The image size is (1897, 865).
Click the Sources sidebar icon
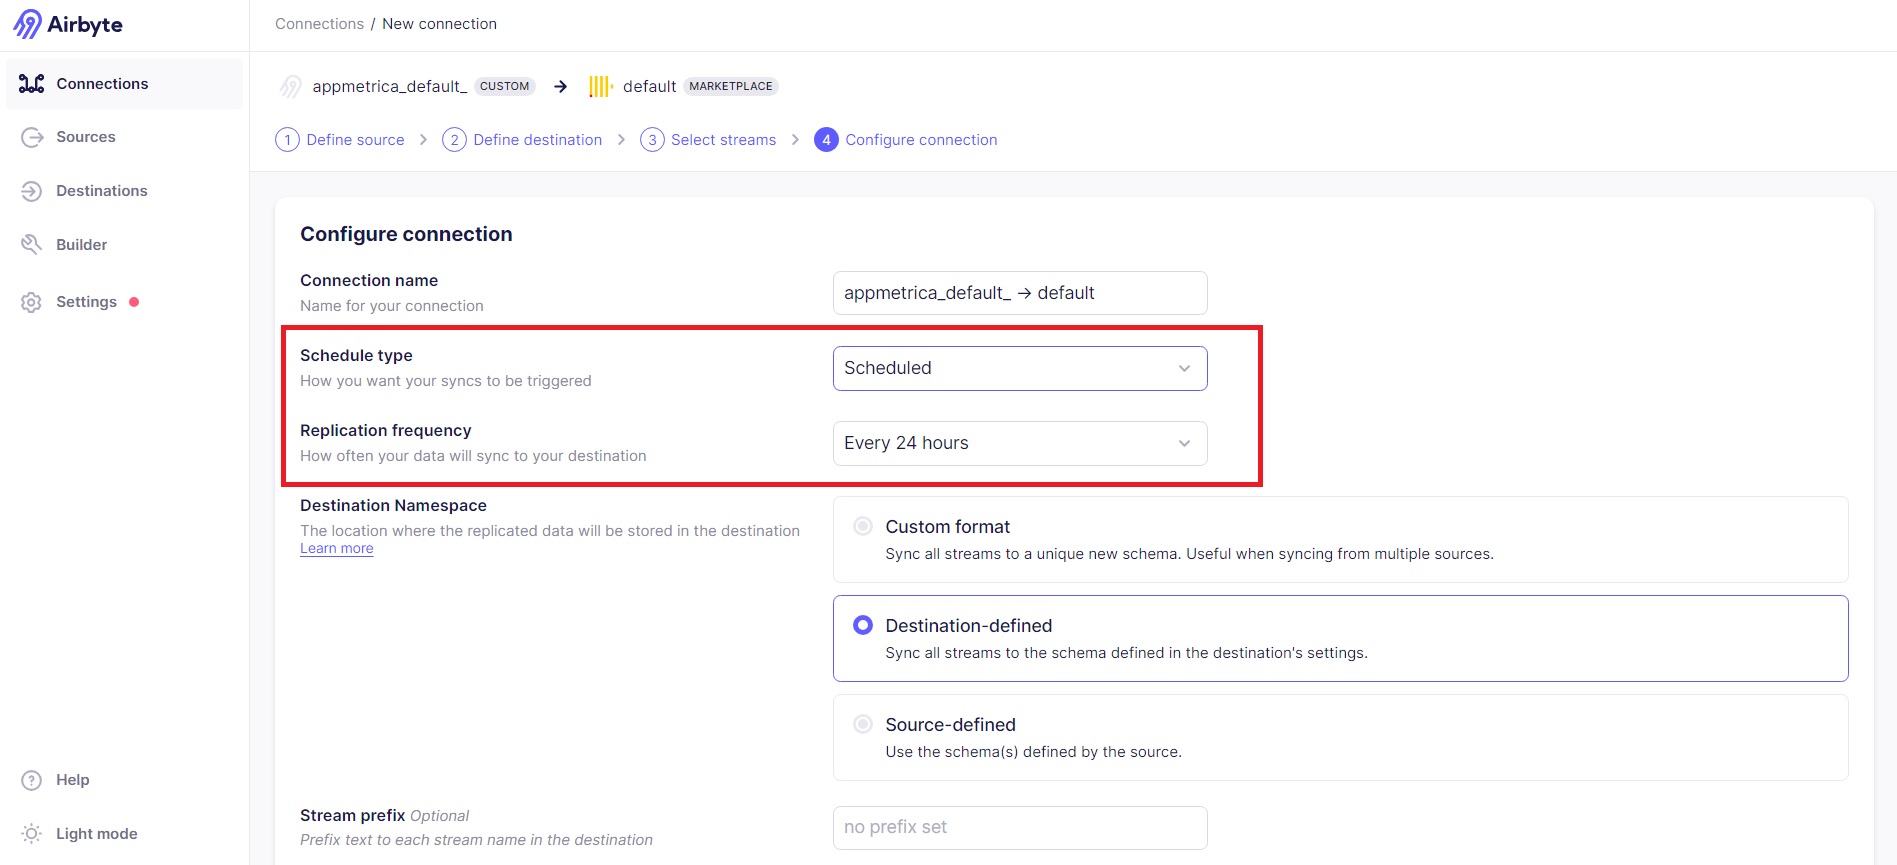pos(32,137)
